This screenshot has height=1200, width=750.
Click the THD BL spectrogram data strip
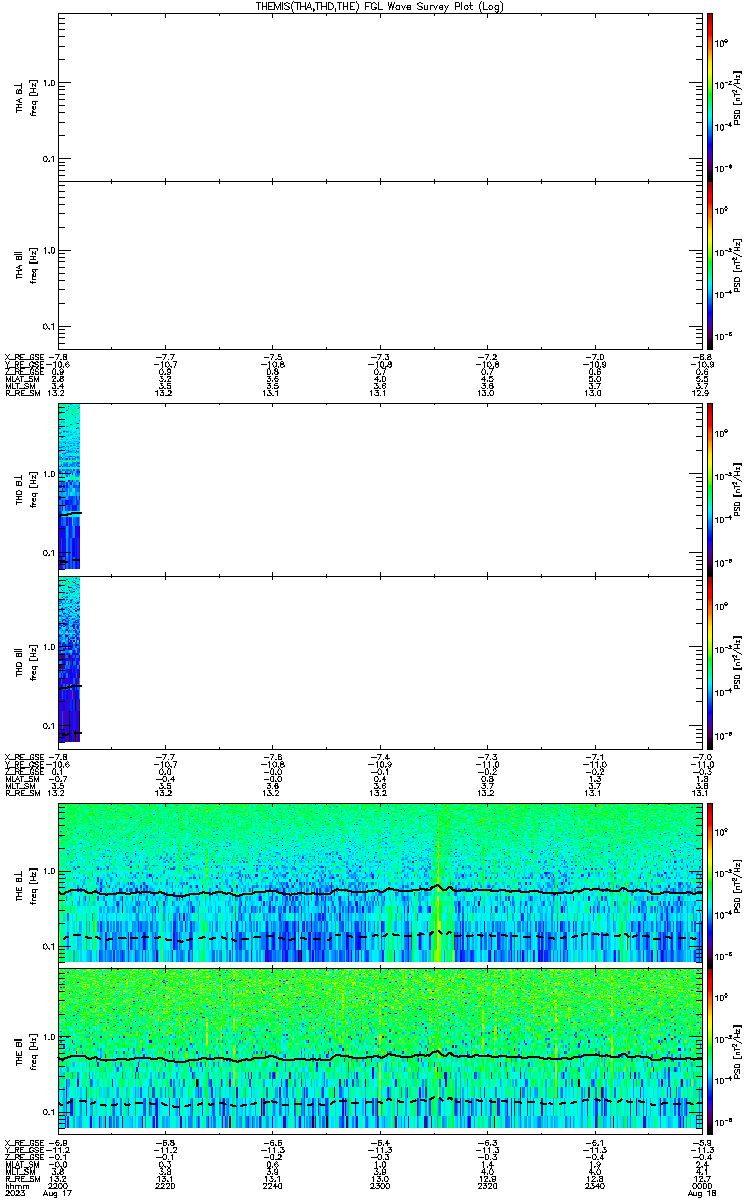pyautogui.click(x=69, y=487)
